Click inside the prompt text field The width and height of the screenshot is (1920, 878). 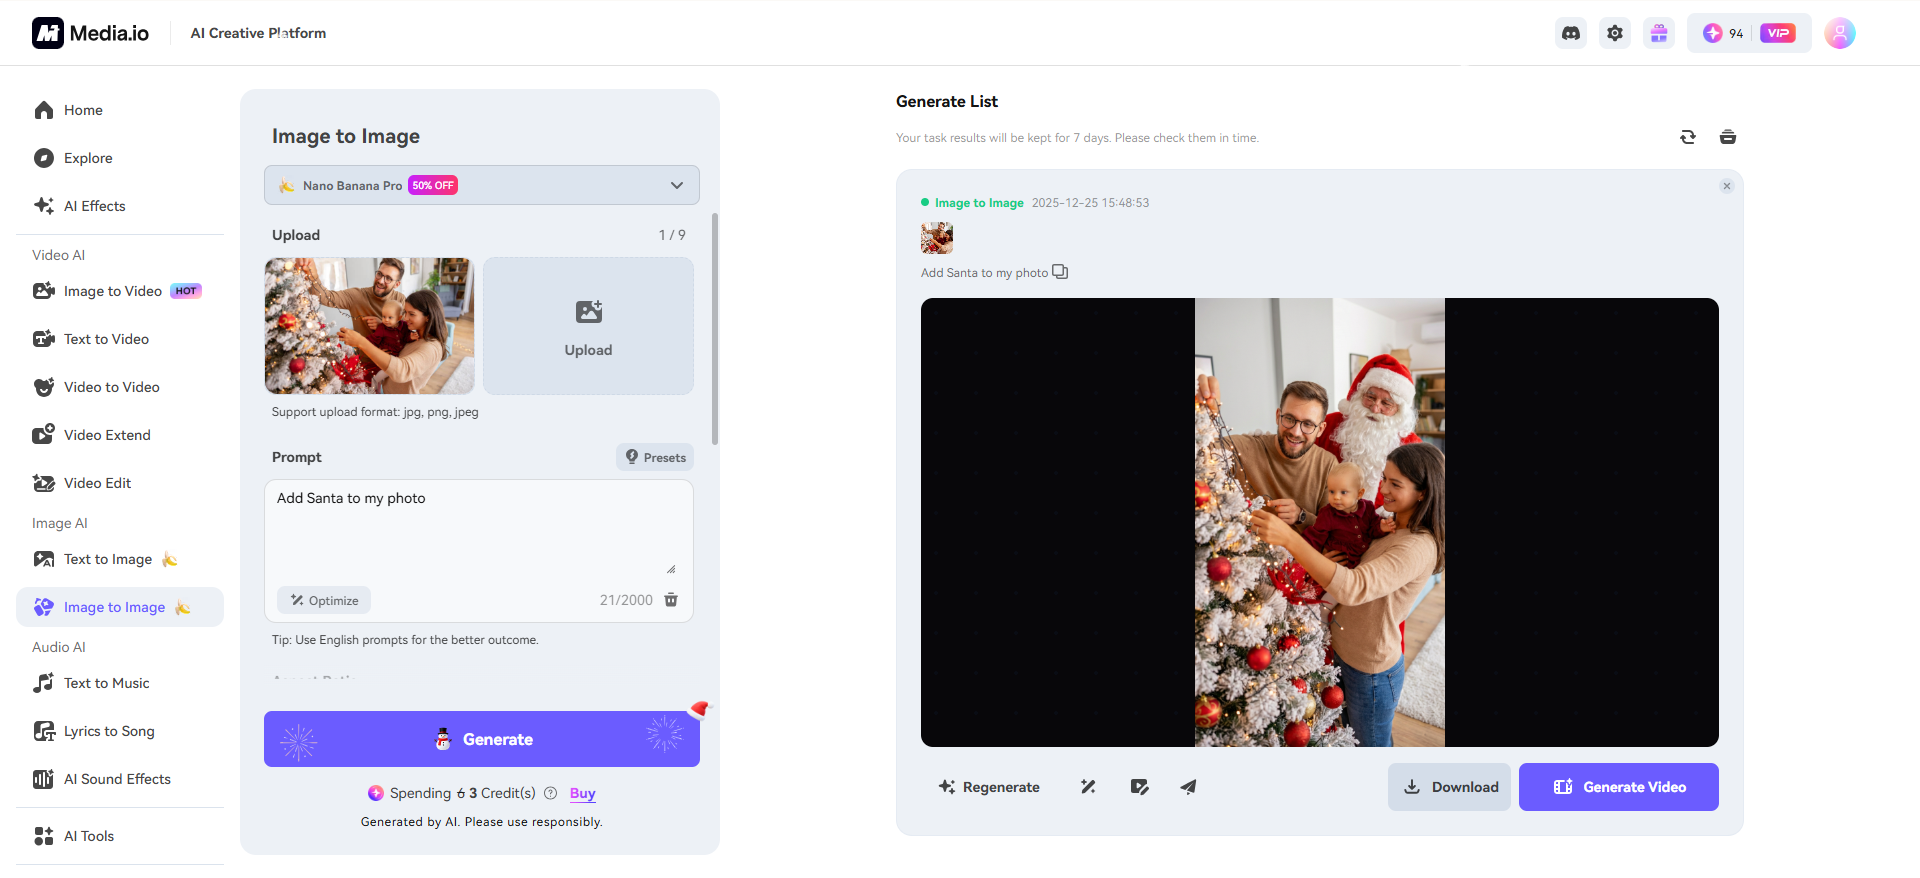479,530
